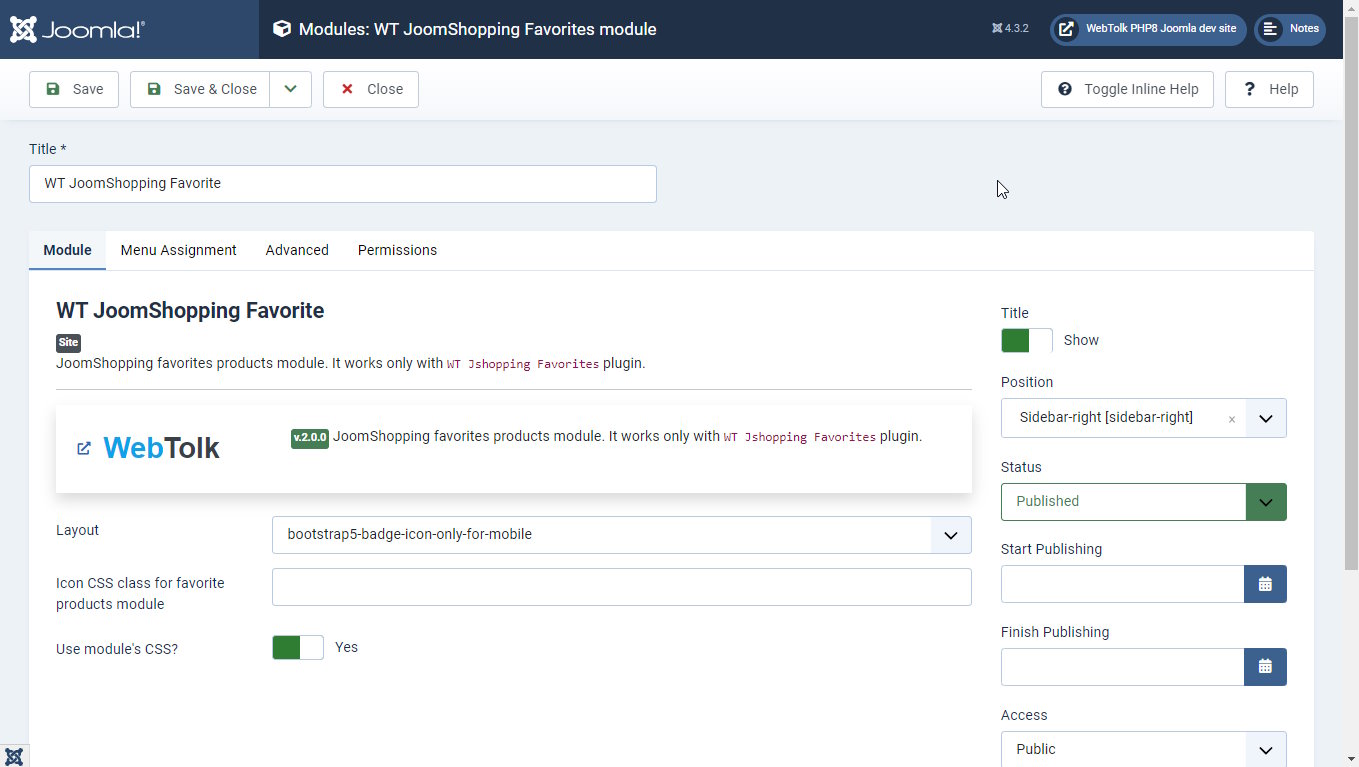This screenshot has height=767, width=1359.
Task: Open the Layout dropdown
Action: (622, 535)
